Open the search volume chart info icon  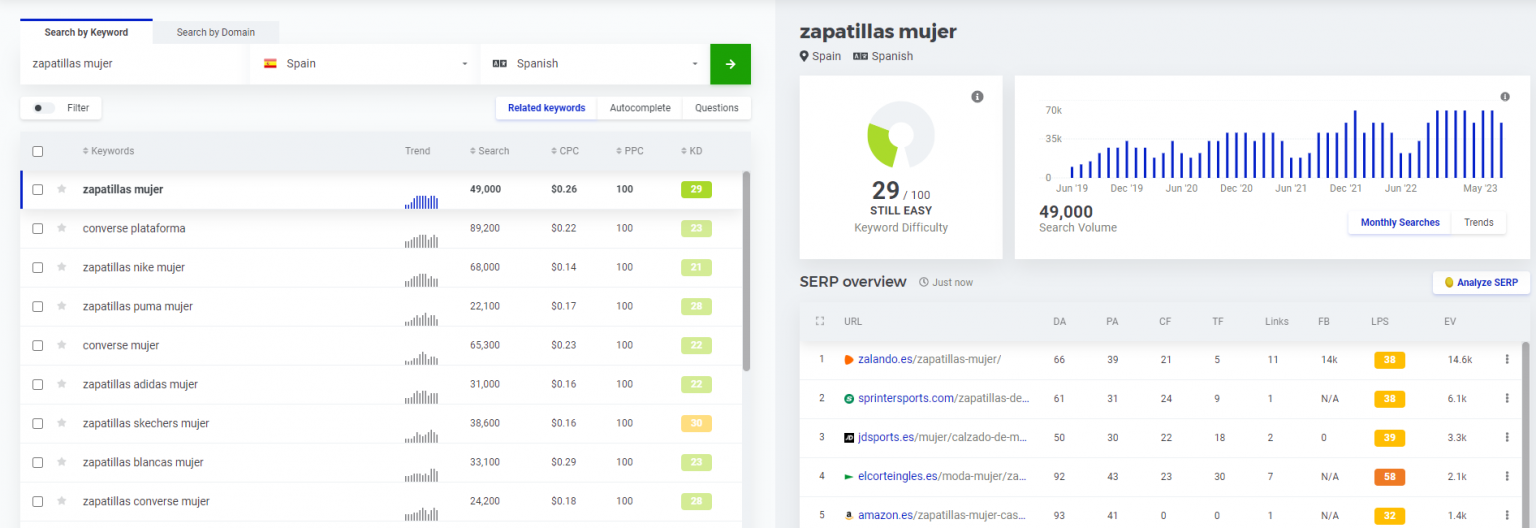[x=1504, y=97]
